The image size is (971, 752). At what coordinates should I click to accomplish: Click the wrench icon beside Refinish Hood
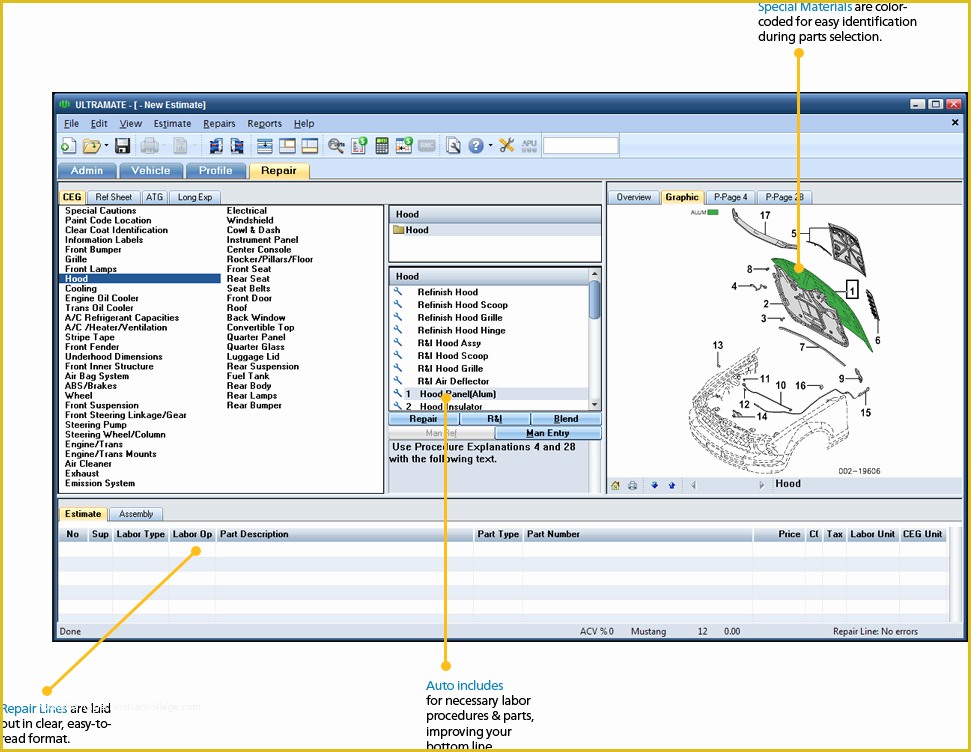pyautogui.click(x=398, y=292)
